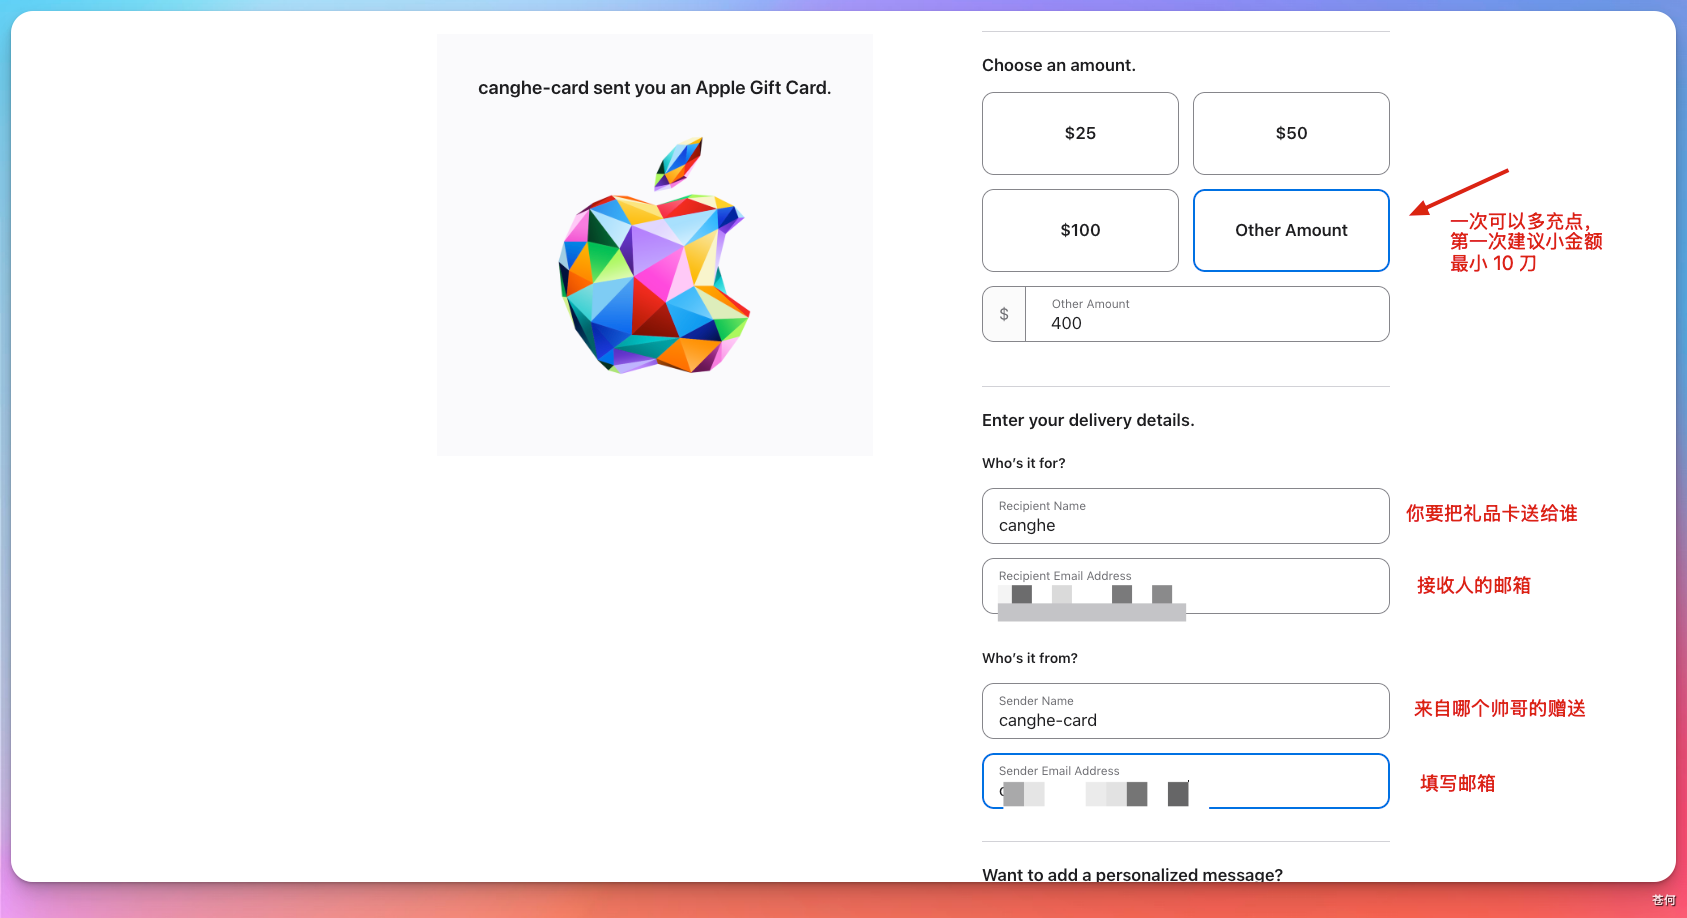Select the Other Amount option
The image size is (1687, 918).
1291,230
